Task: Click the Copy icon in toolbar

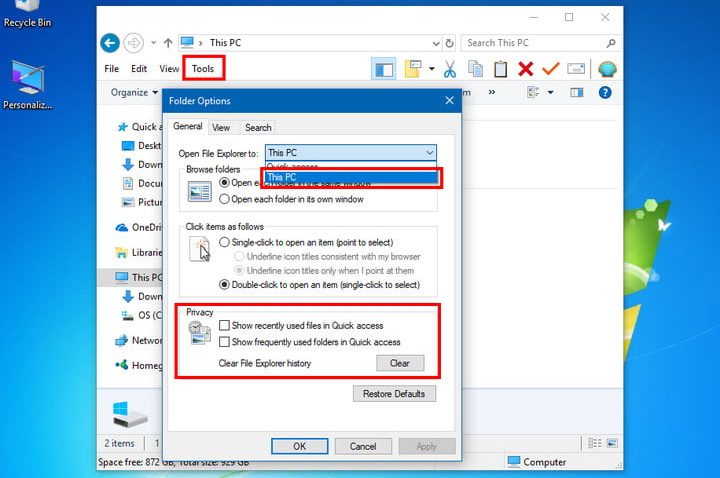Action: (x=475, y=69)
